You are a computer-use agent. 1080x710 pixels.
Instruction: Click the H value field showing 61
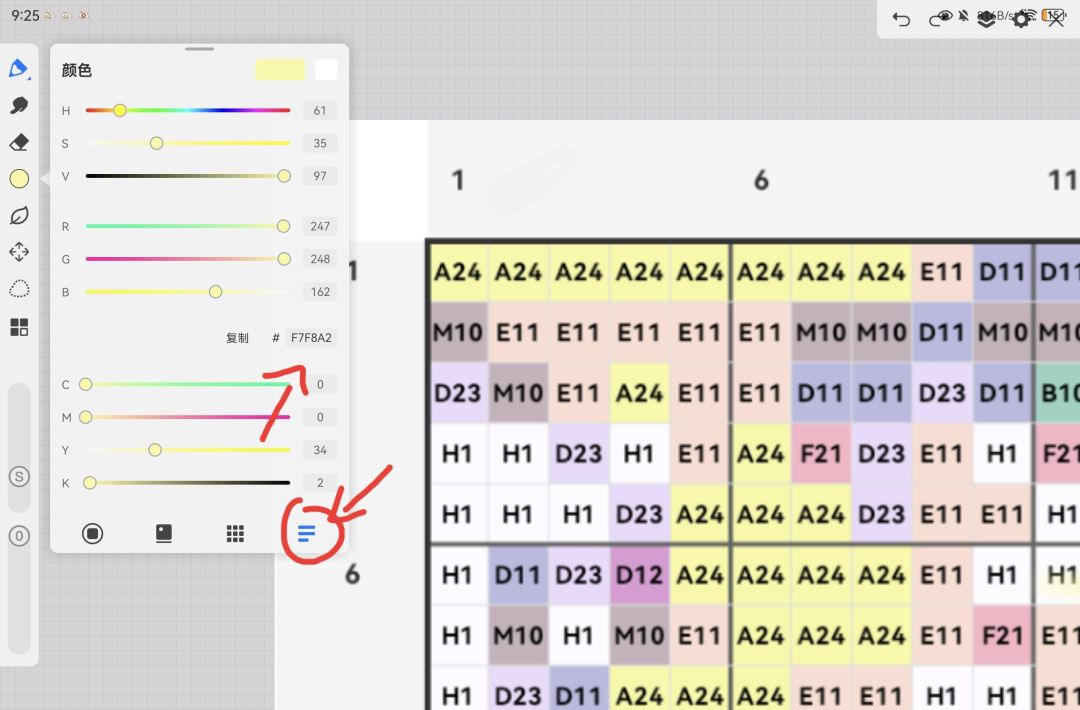(320, 110)
